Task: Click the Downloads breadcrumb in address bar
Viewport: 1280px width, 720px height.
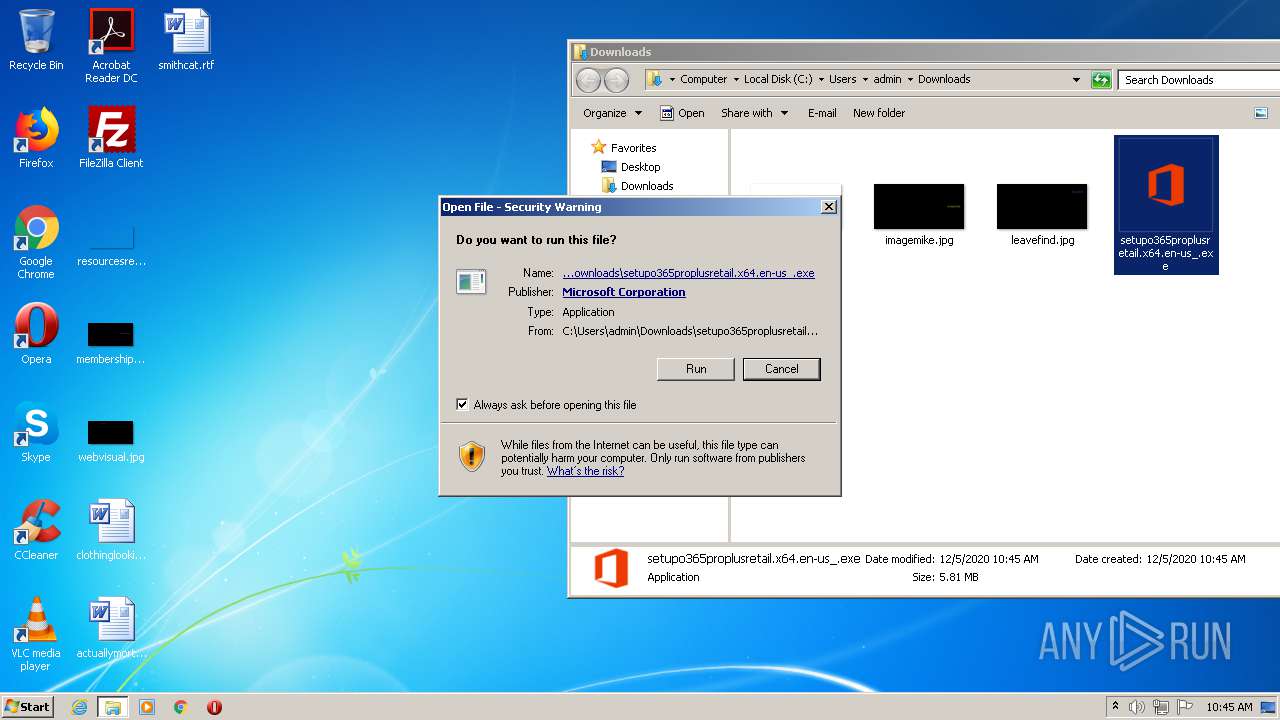Action: (x=944, y=79)
